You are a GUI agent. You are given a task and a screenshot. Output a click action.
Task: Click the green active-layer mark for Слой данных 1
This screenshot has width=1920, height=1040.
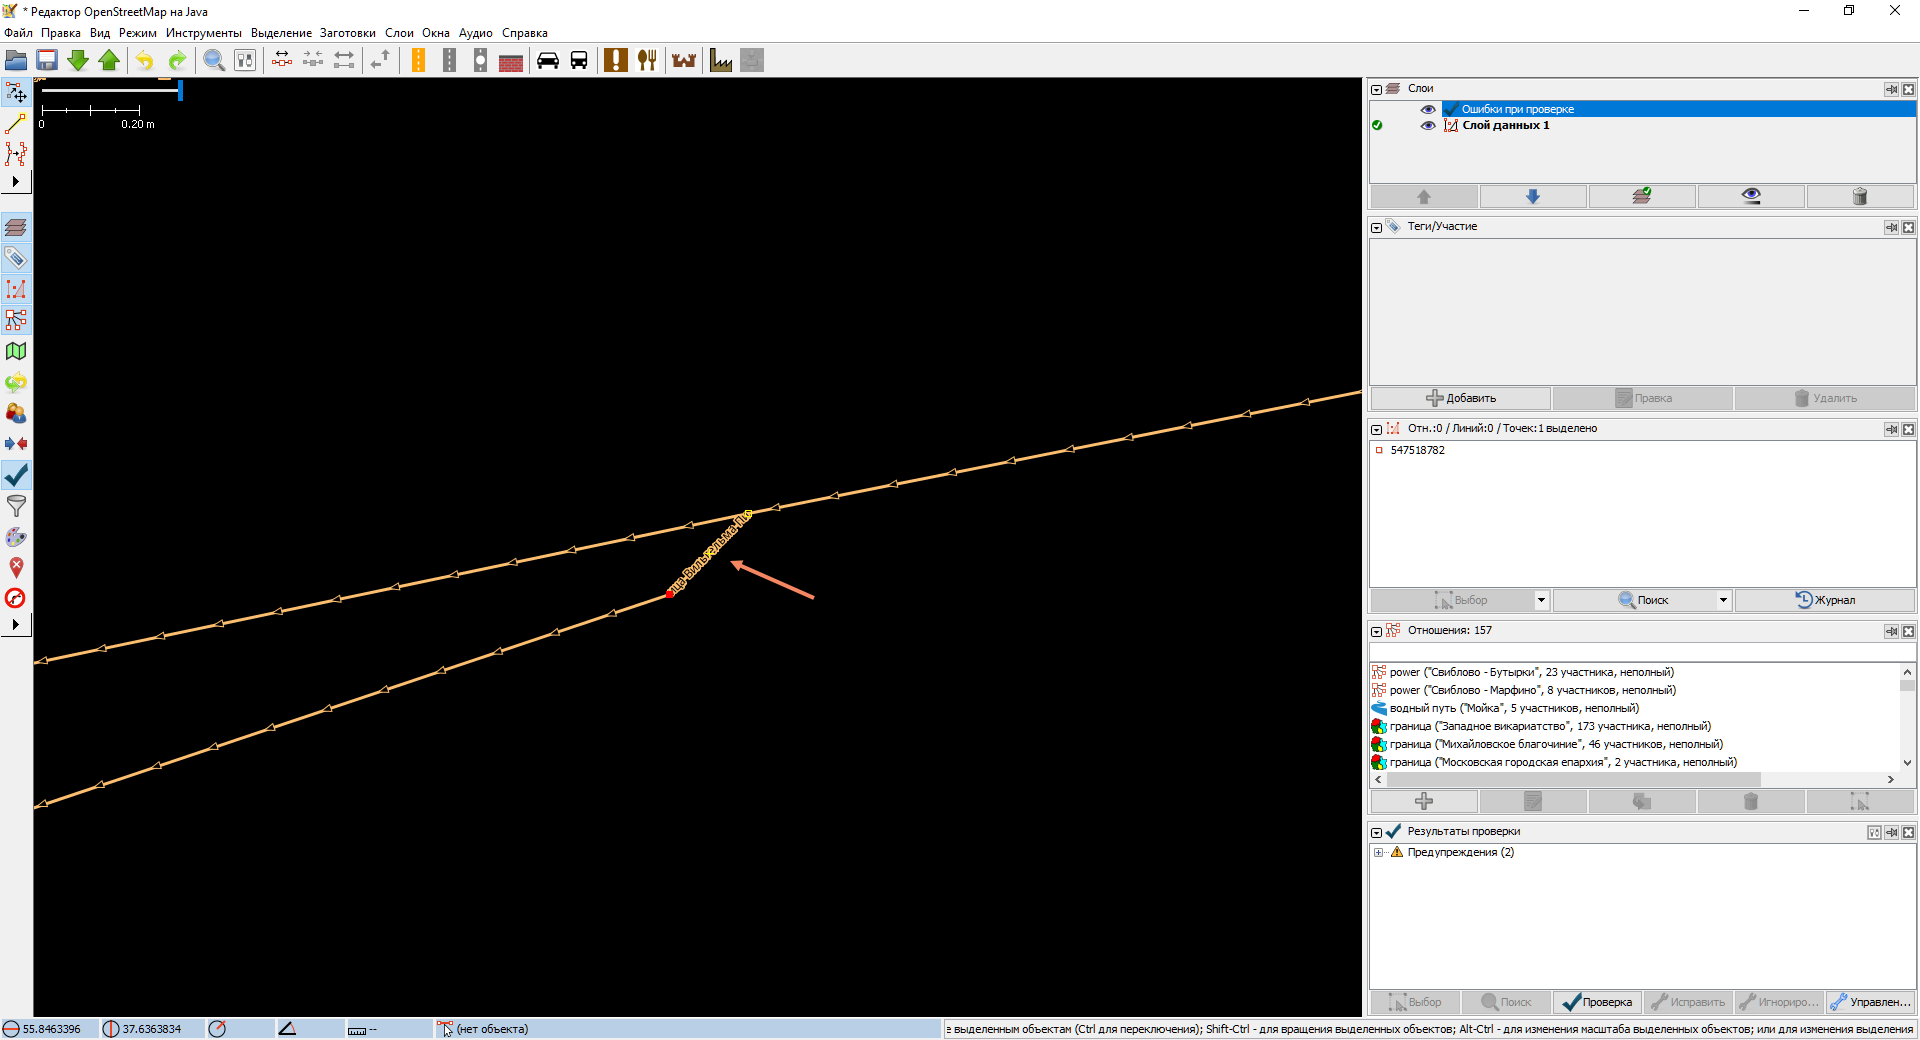tap(1377, 125)
